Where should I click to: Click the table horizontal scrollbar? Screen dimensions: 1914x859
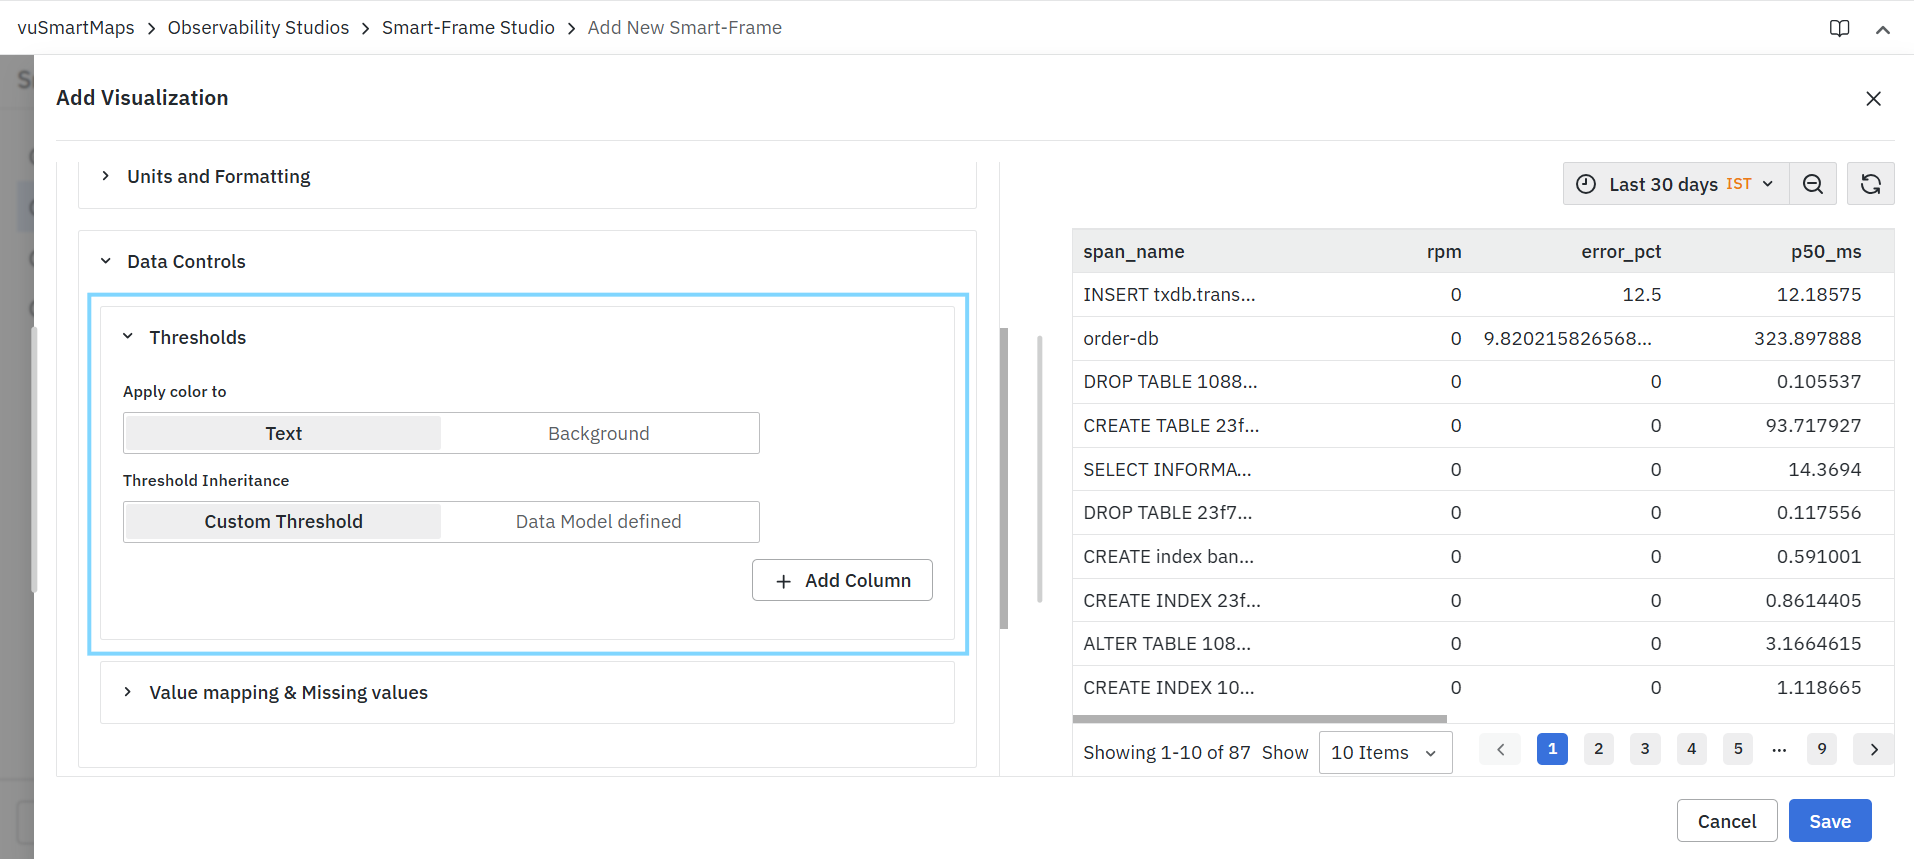(1260, 719)
